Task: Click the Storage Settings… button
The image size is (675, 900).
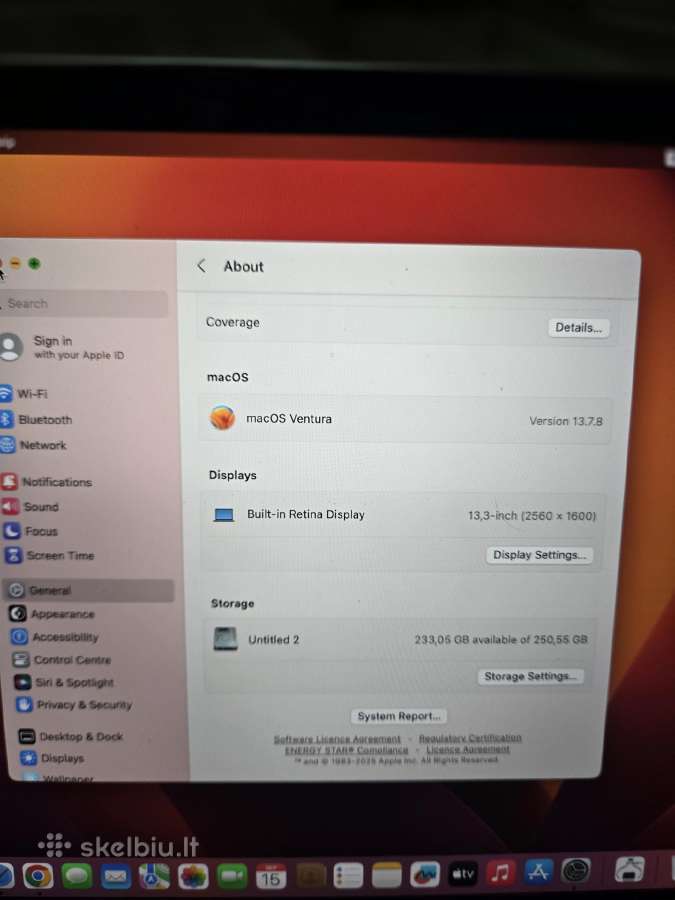Action: (x=530, y=676)
